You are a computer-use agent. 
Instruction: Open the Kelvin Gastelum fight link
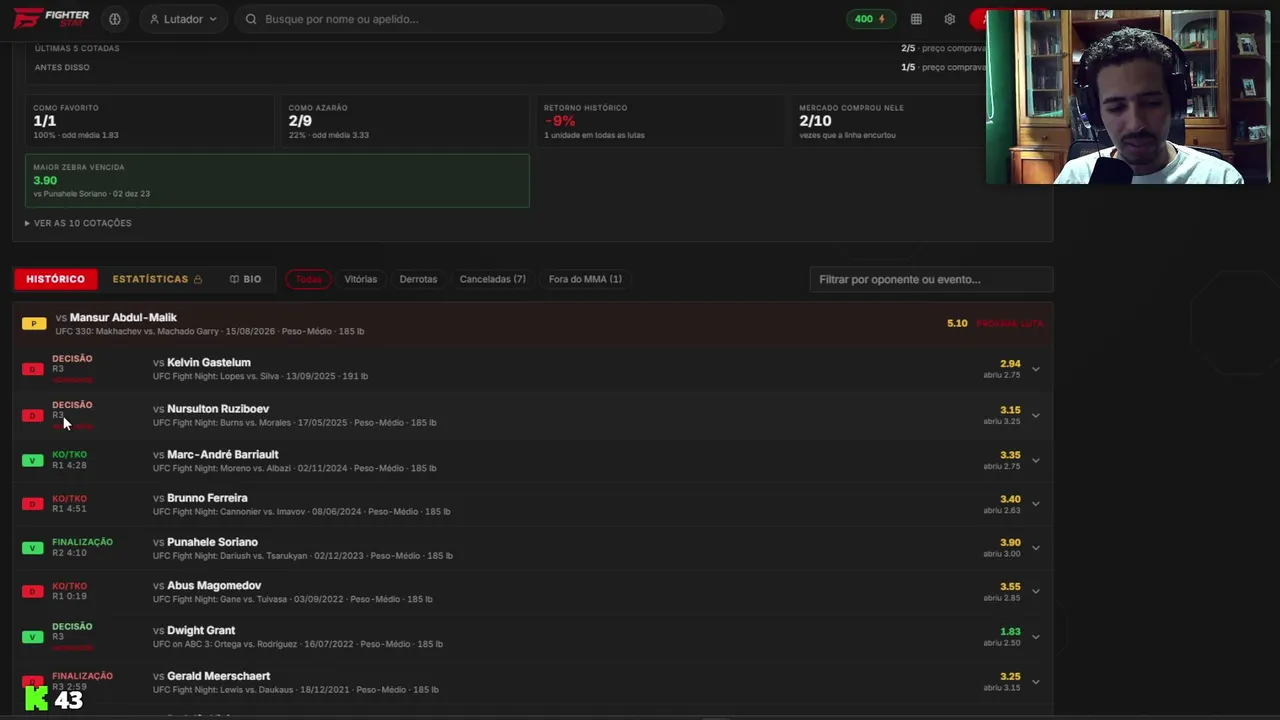pos(209,362)
